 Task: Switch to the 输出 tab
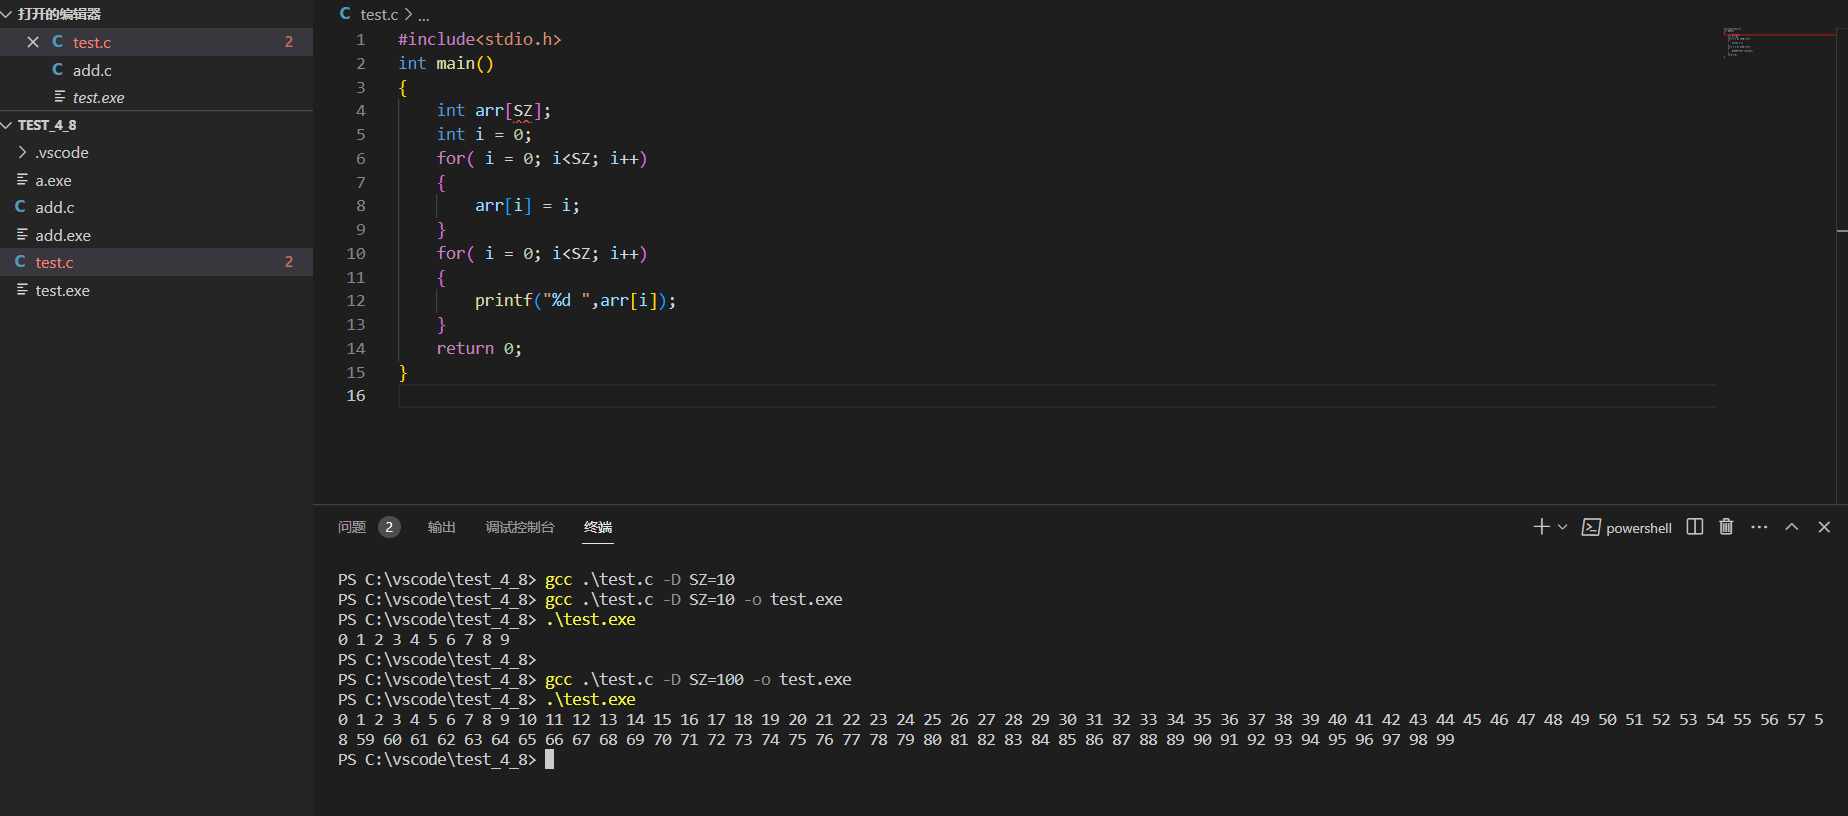pyautogui.click(x=442, y=527)
